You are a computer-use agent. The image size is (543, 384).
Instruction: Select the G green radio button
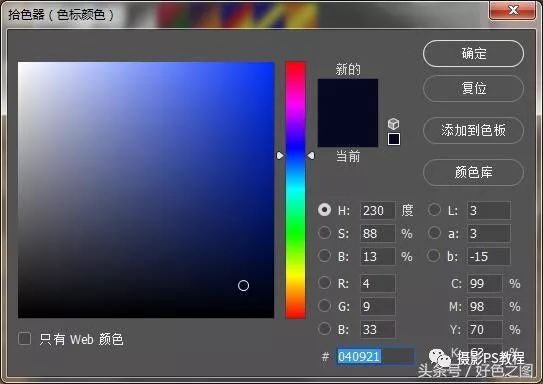coord(324,306)
